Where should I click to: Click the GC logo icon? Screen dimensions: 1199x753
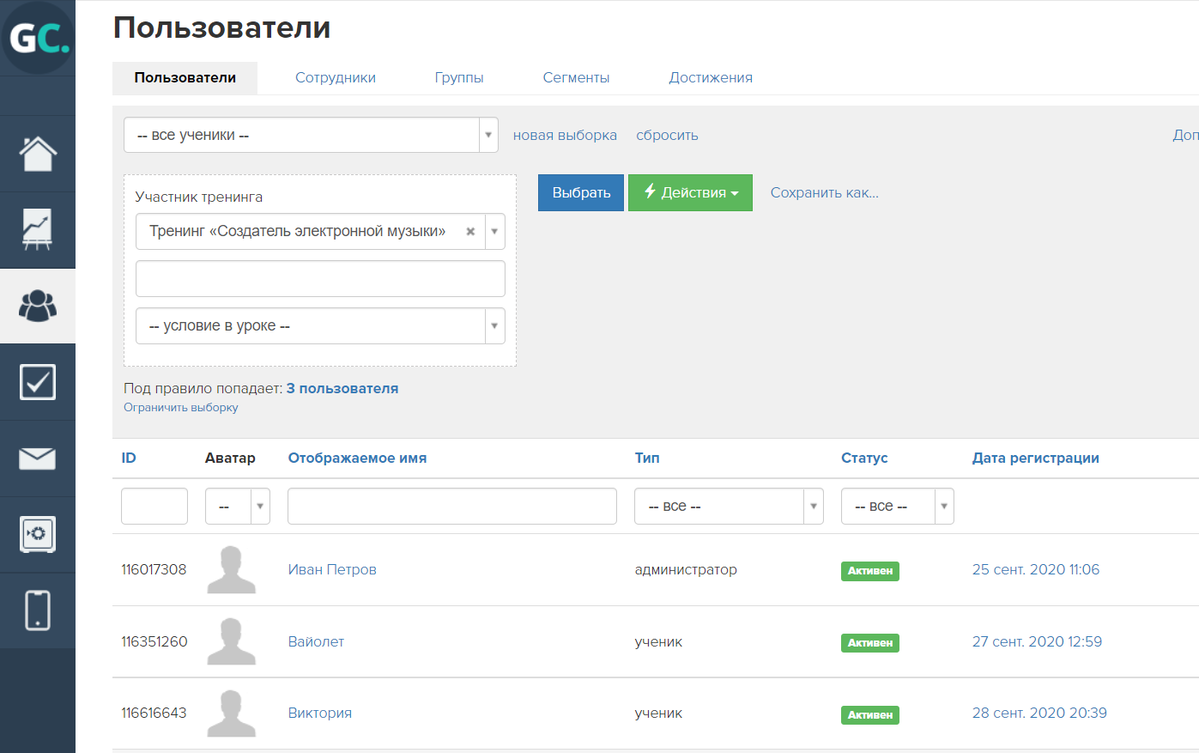point(38,38)
